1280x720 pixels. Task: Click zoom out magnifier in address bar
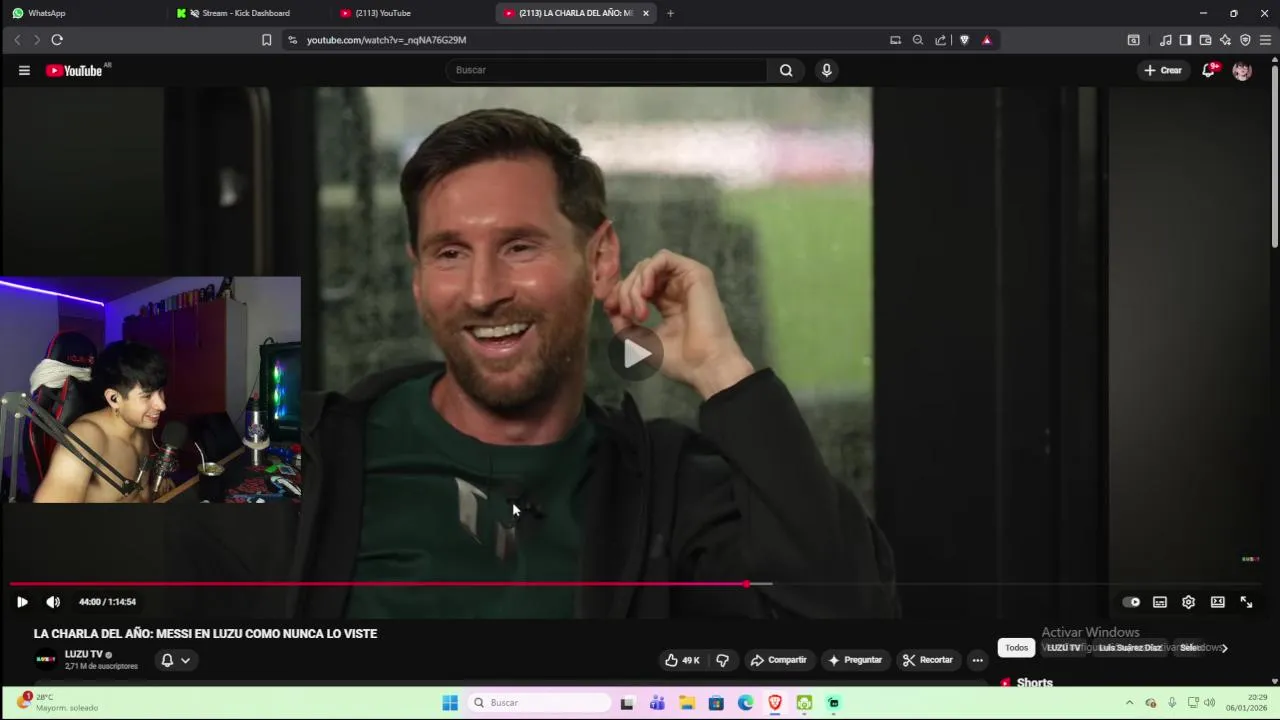[918, 40]
